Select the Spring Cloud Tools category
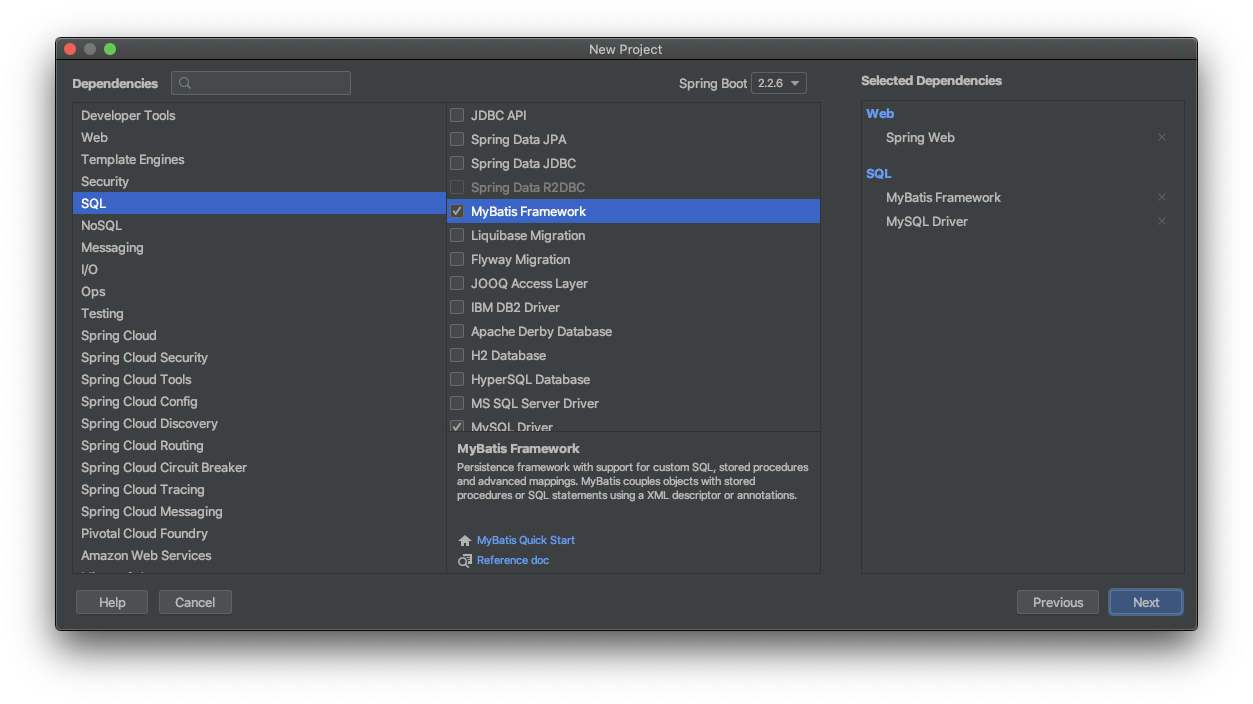1253x704 pixels. click(x=259, y=380)
